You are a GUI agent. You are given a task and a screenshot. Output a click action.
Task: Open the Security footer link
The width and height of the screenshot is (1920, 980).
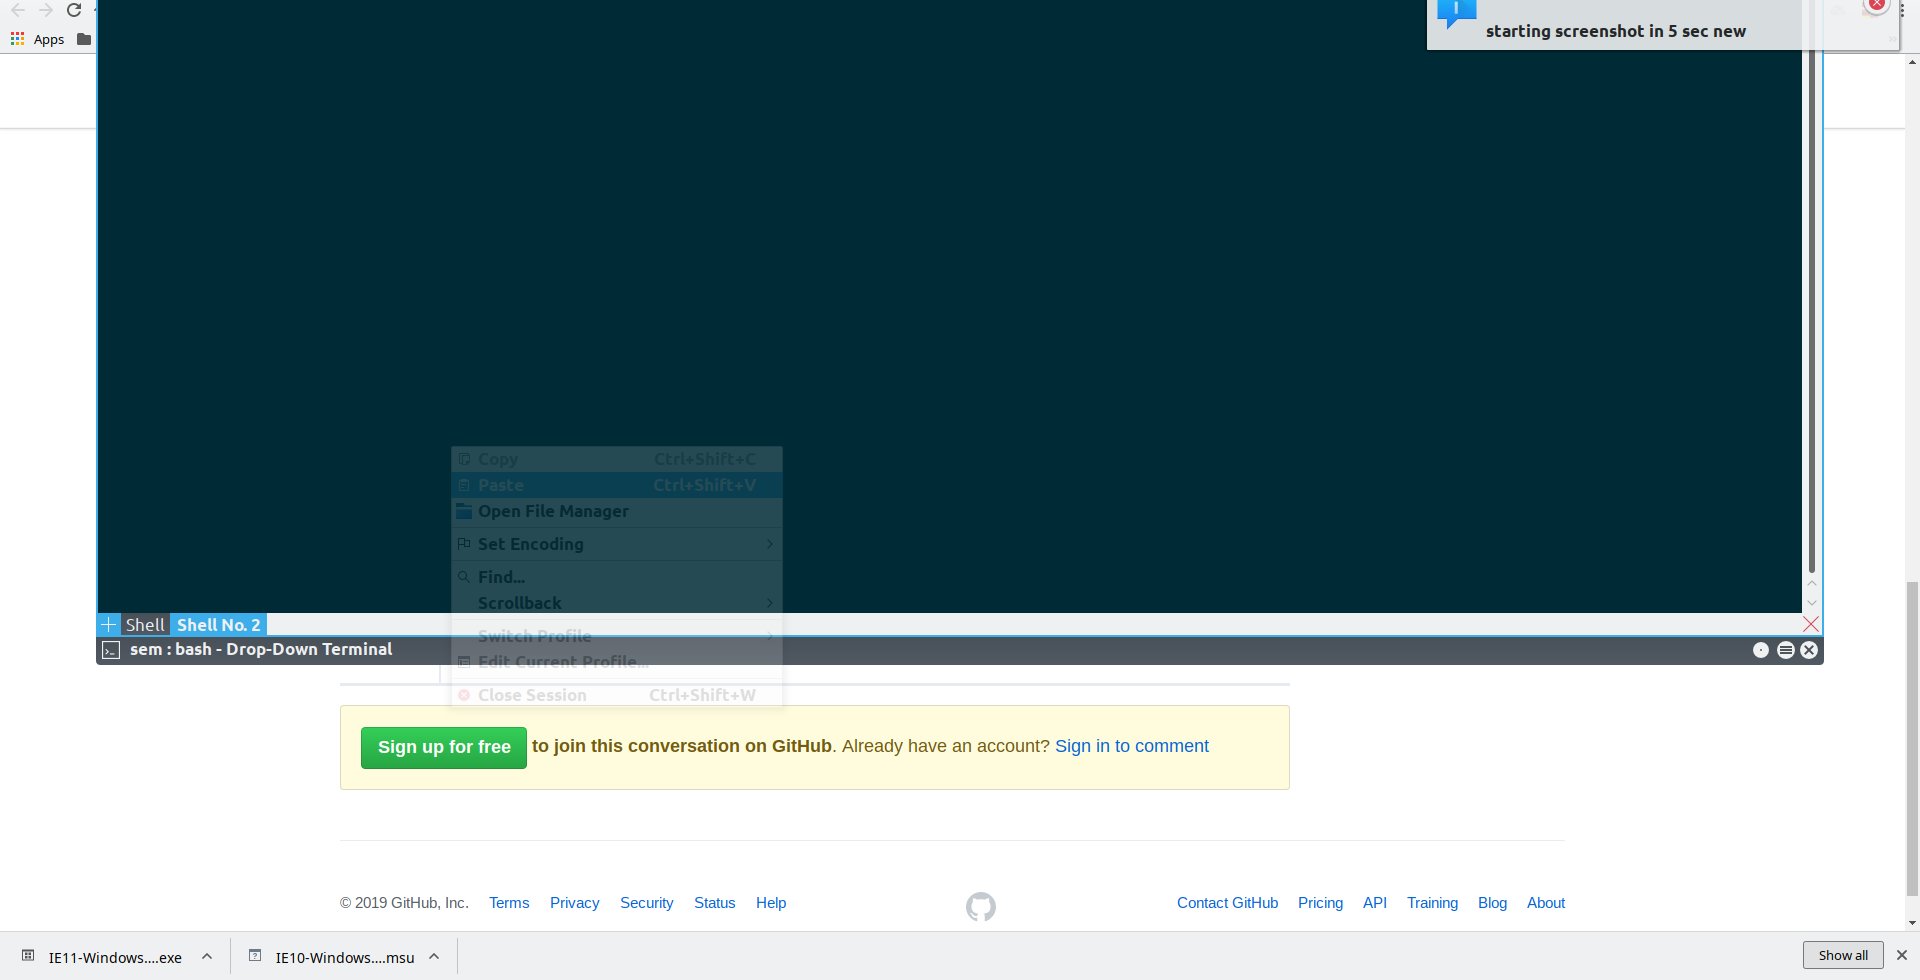click(647, 903)
